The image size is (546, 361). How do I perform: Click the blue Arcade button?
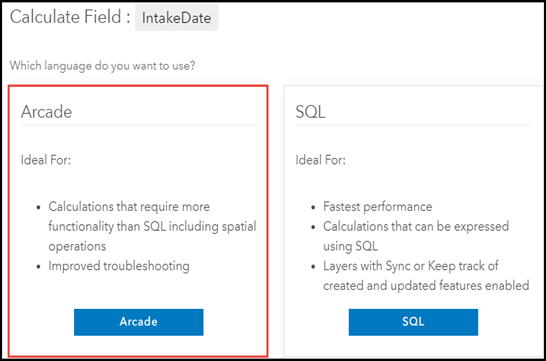139,322
